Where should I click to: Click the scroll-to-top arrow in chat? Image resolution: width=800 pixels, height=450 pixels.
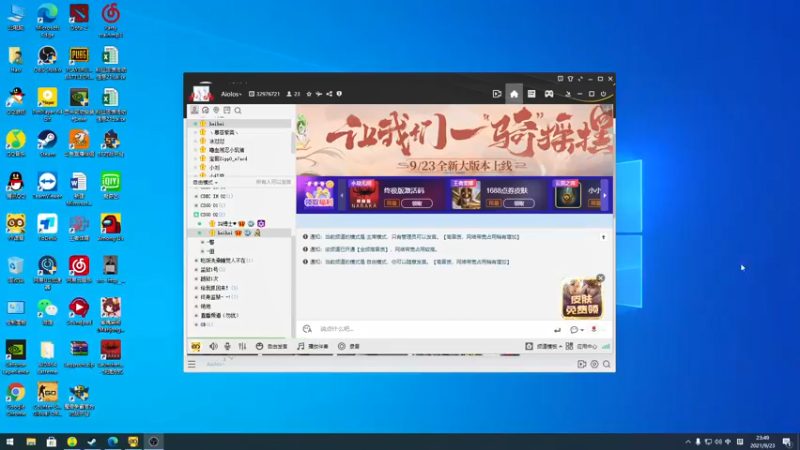pyautogui.click(x=603, y=237)
